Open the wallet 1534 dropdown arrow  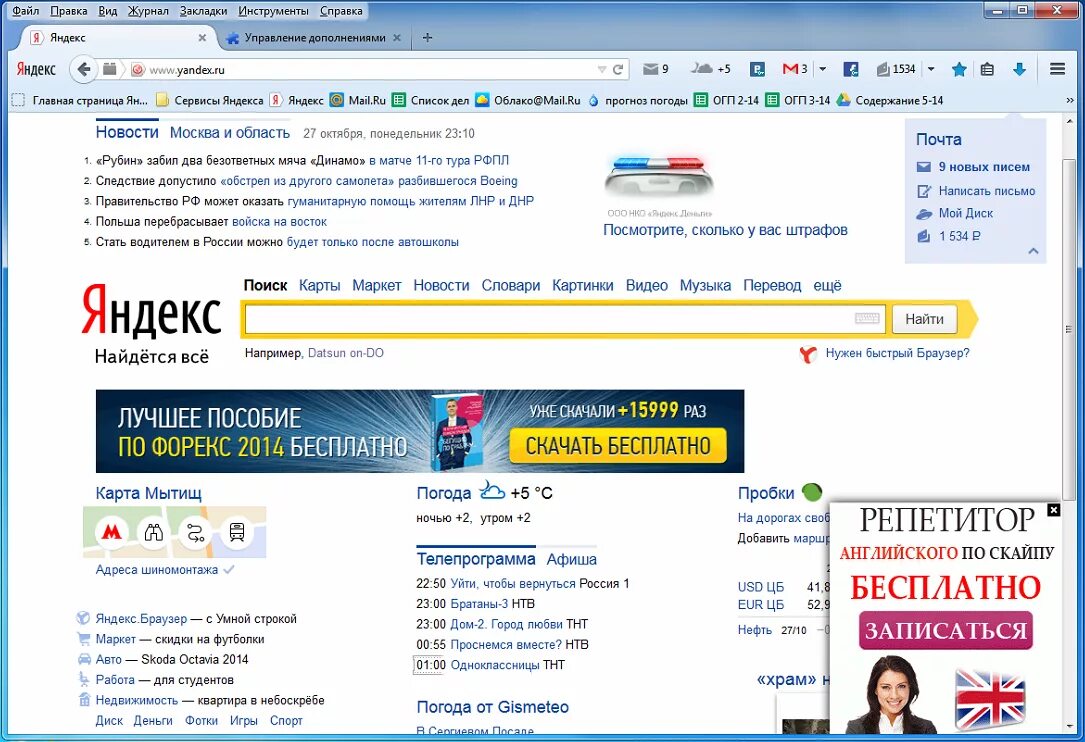click(931, 69)
